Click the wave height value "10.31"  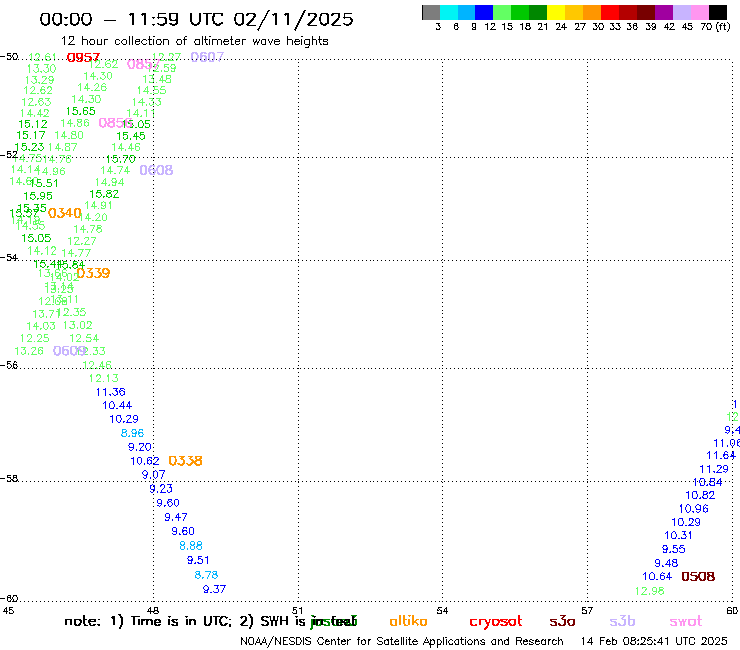click(x=679, y=535)
